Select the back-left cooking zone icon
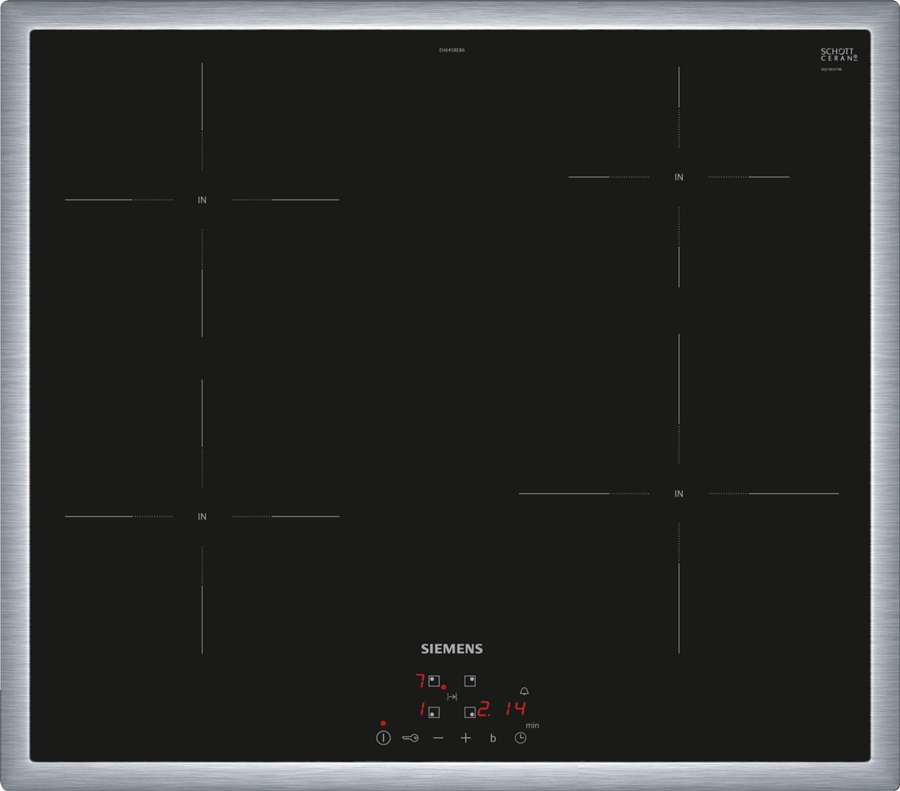Viewport: 900px width, 791px height. click(x=434, y=680)
